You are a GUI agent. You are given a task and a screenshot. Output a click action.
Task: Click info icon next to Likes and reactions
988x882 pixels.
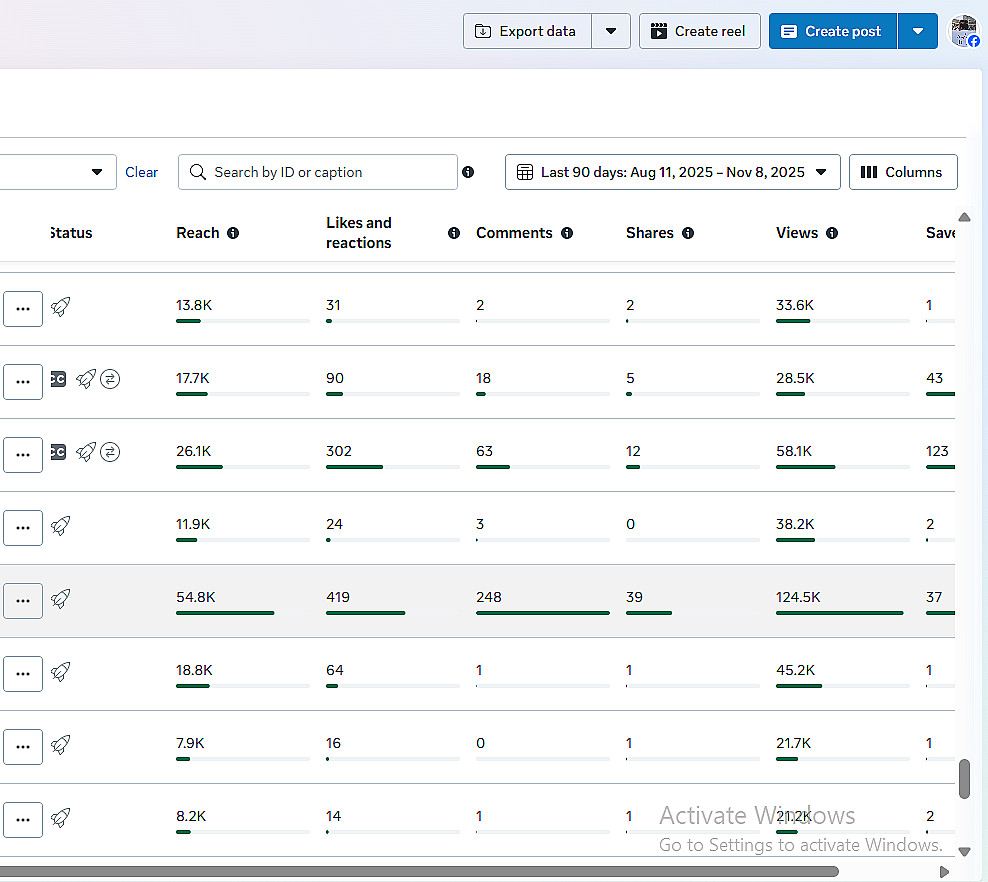pos(454,233)
